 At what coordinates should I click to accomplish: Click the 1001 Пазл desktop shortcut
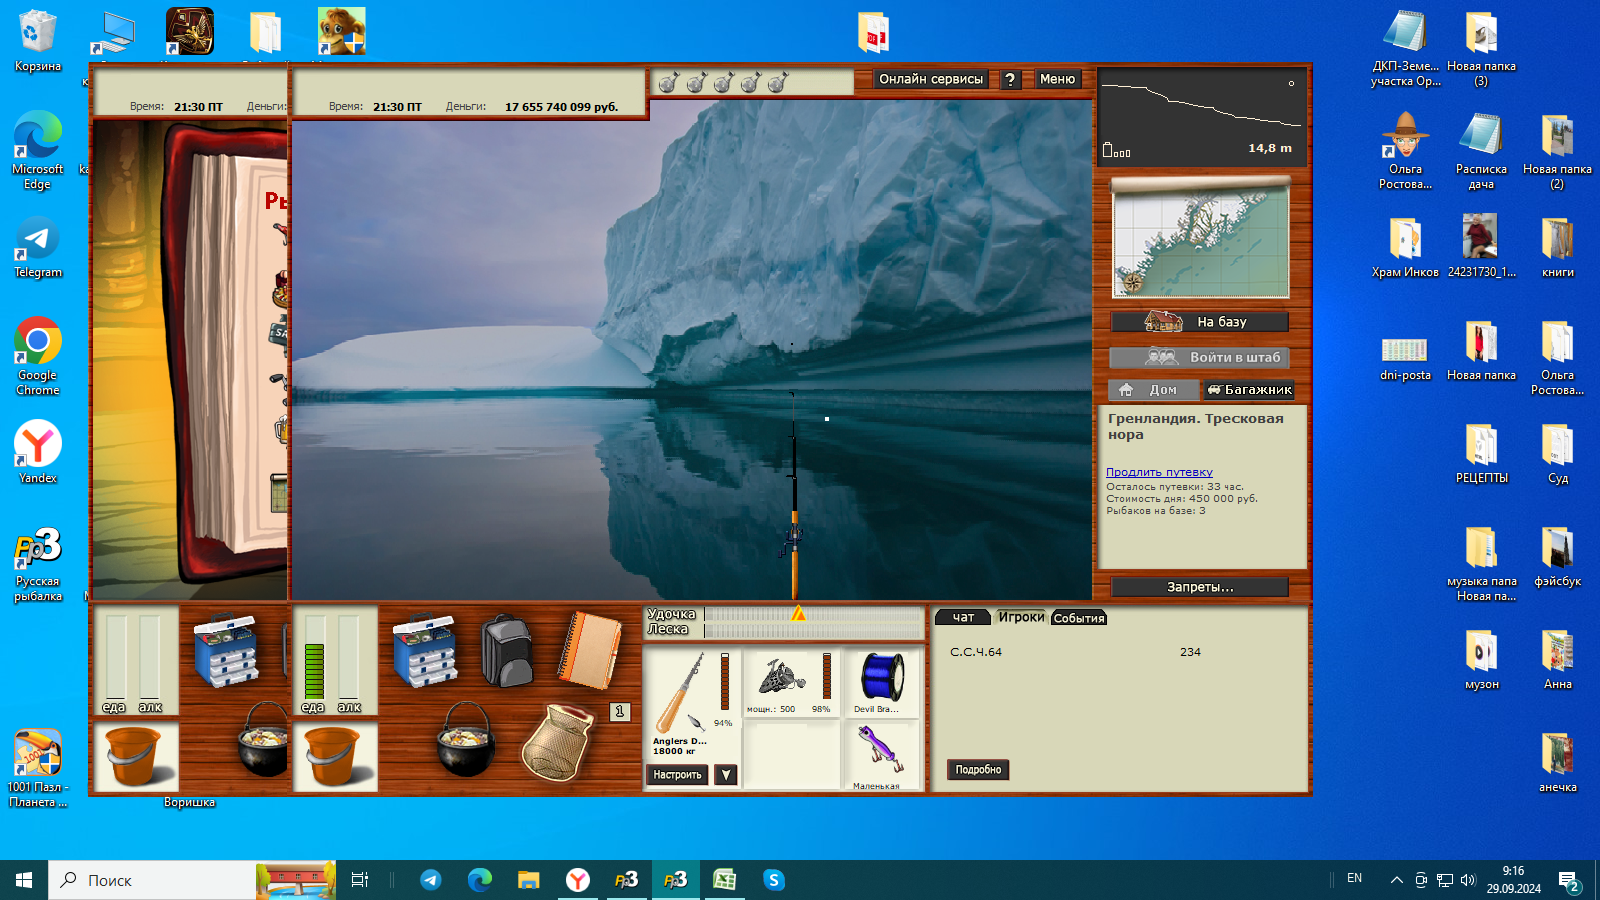tap(37, 768)
